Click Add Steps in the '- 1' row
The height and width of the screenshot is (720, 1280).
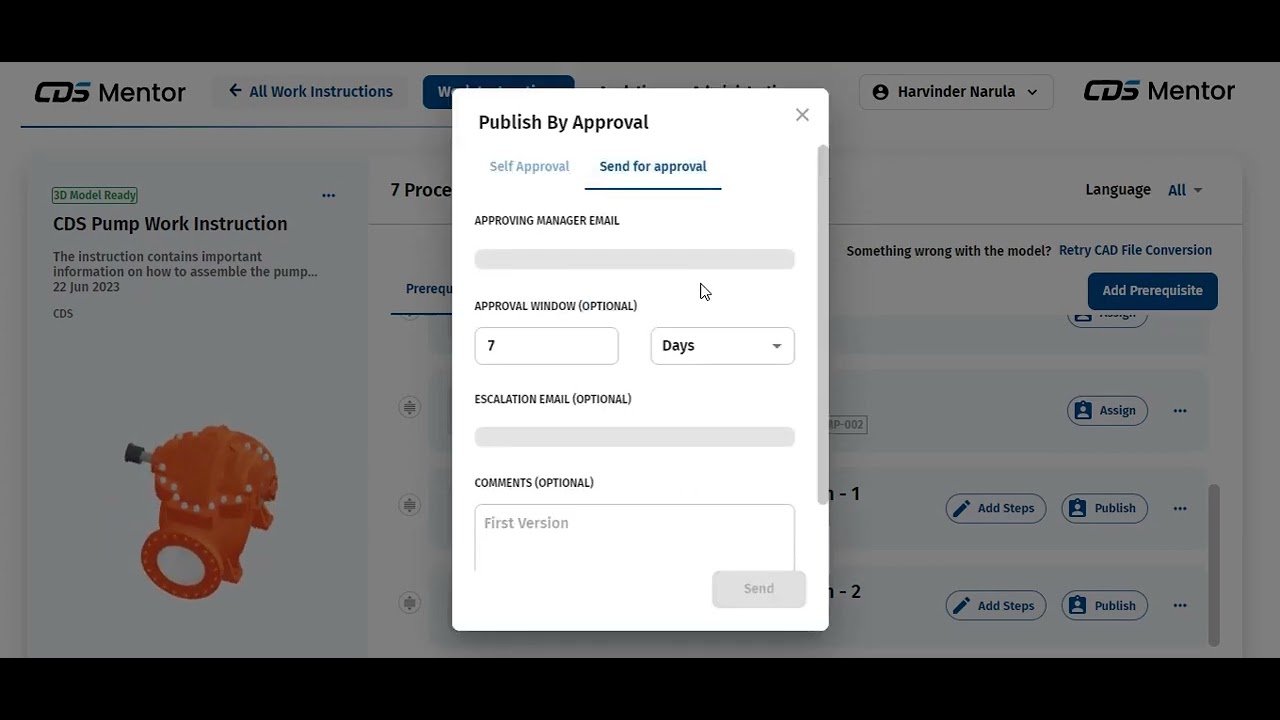(996, 508)
